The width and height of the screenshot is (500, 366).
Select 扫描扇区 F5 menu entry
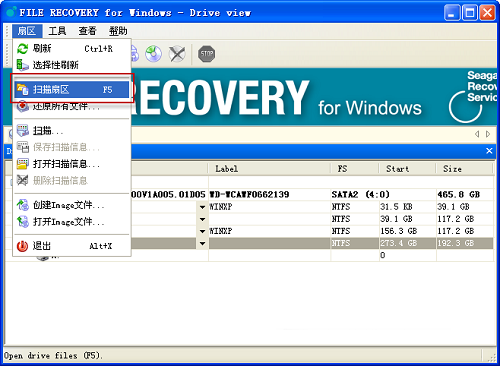click(72, 89)
